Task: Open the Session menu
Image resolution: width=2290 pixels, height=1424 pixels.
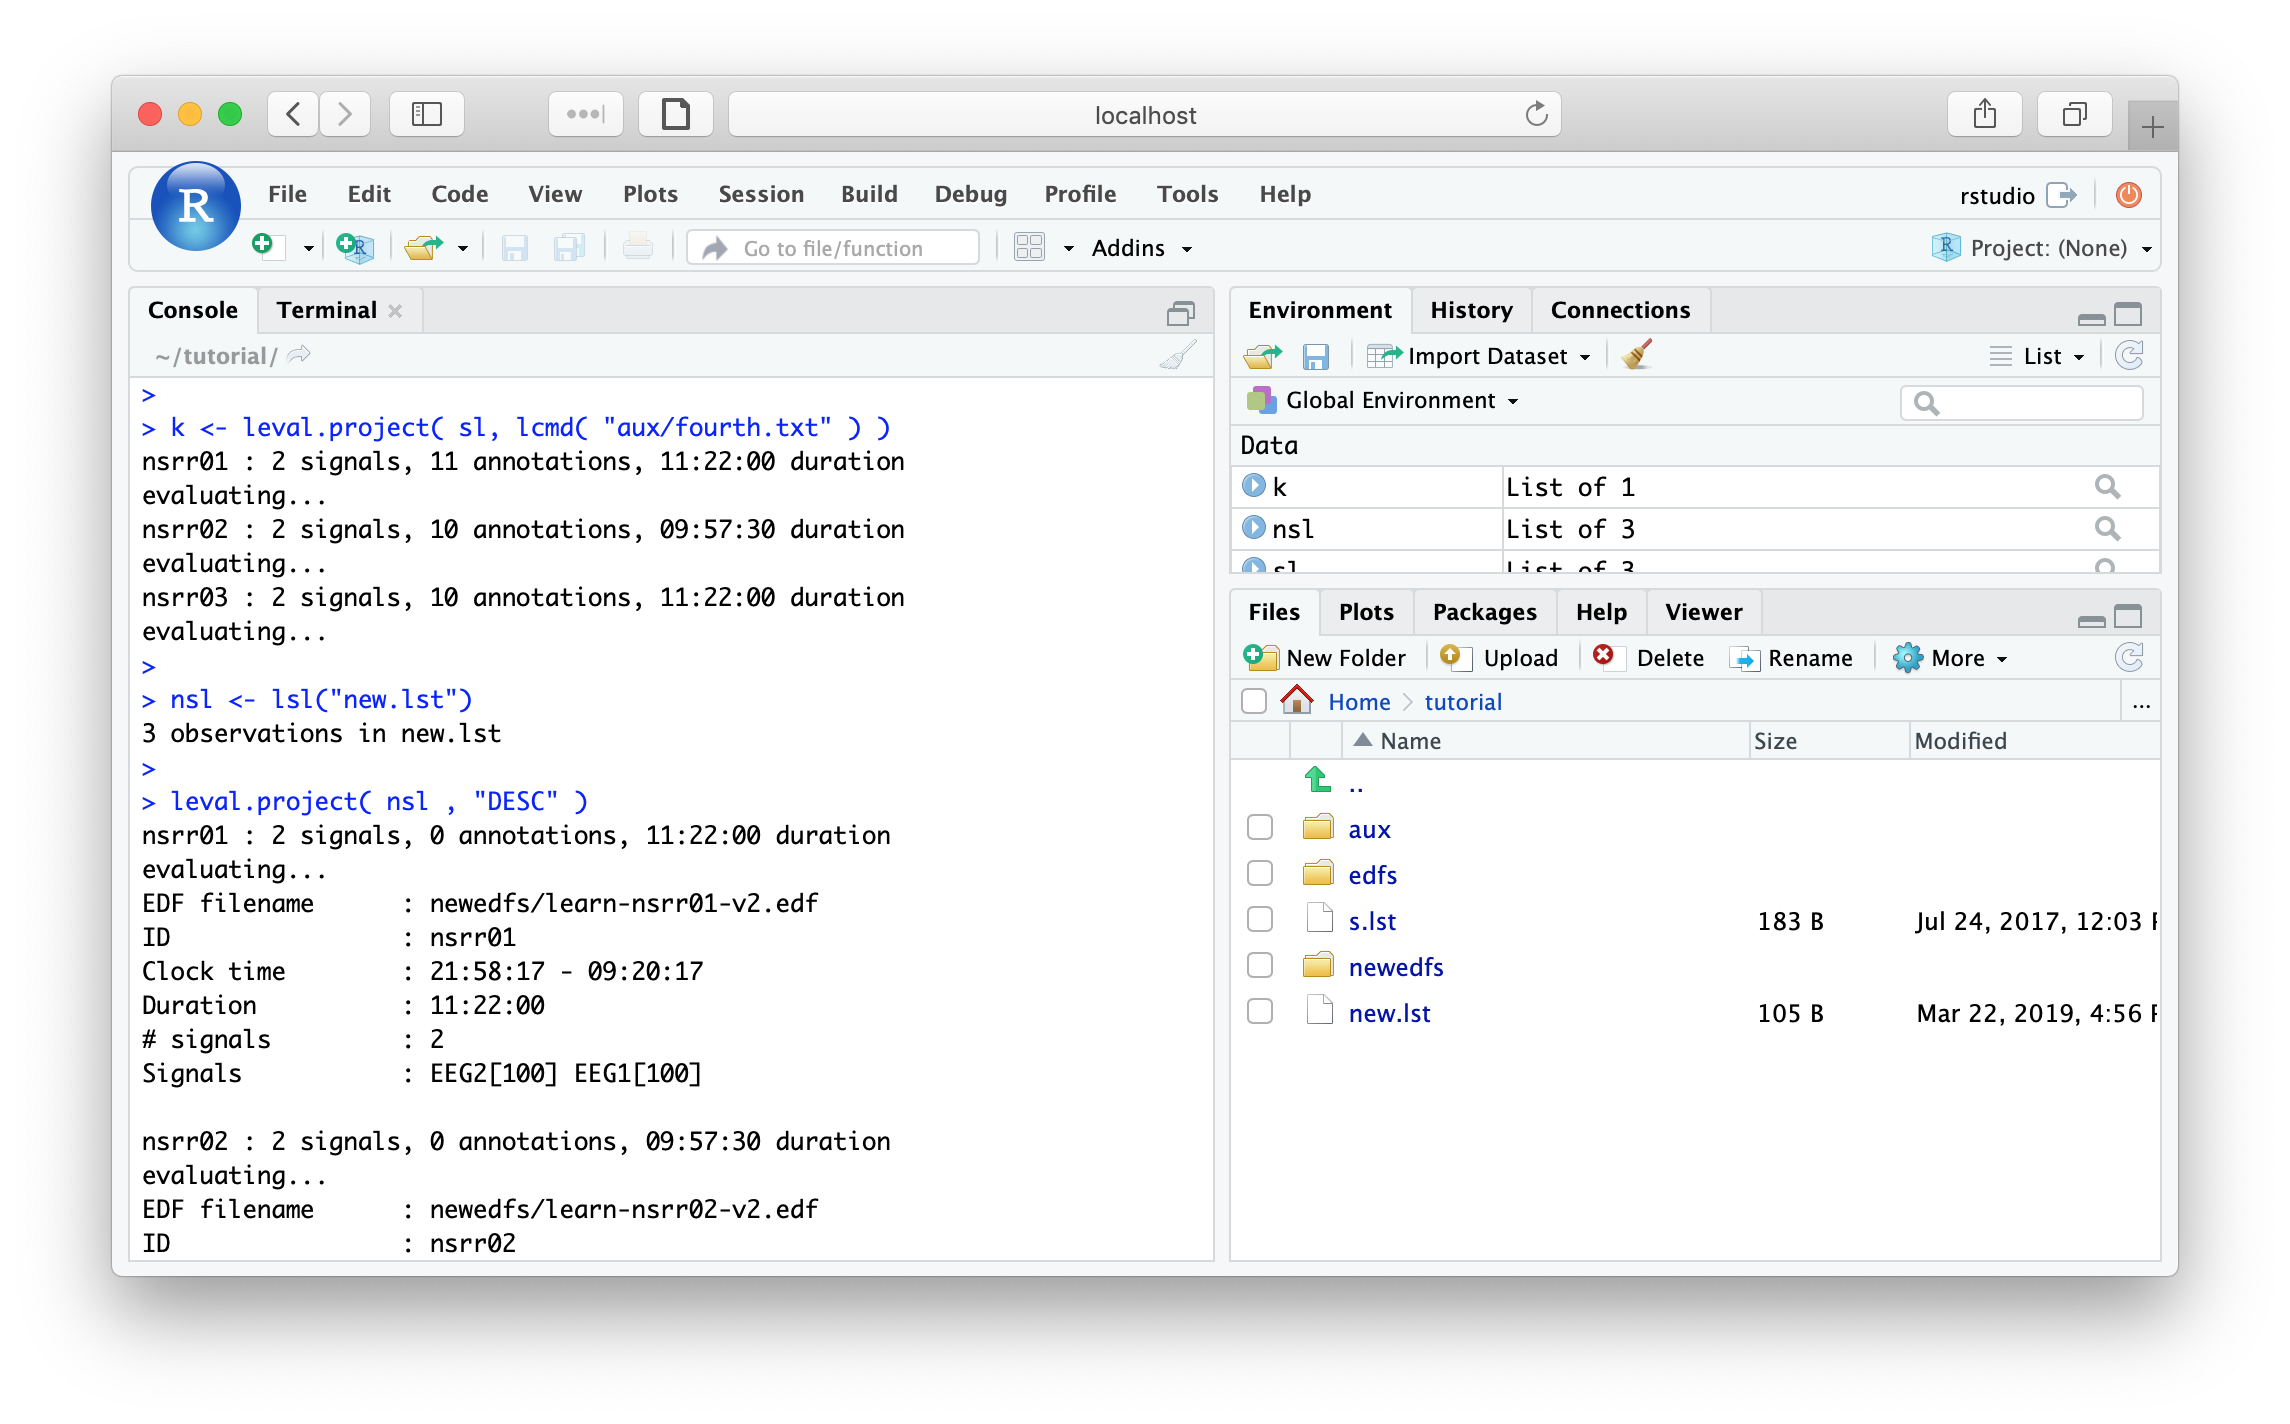Action: [x=760, y=194]
